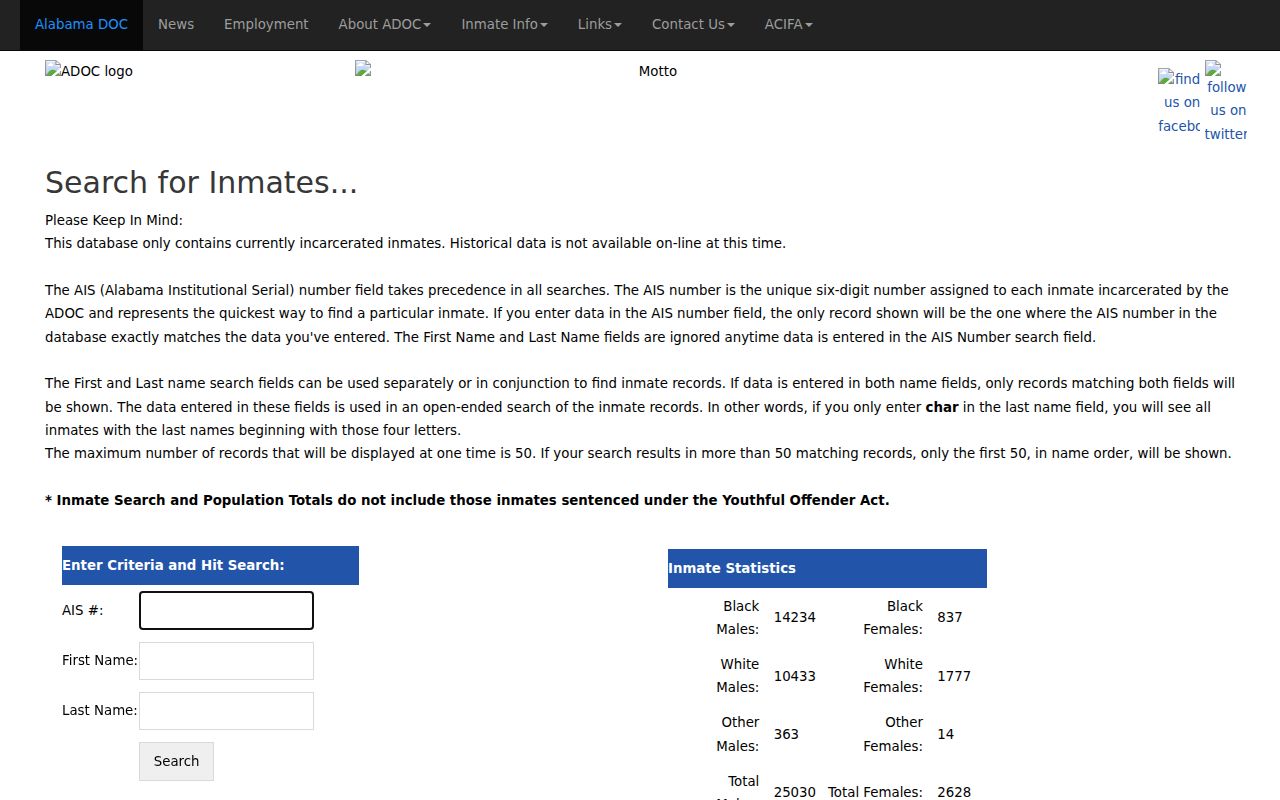
Task: Click the Total Females label
Action: point(875,792)
